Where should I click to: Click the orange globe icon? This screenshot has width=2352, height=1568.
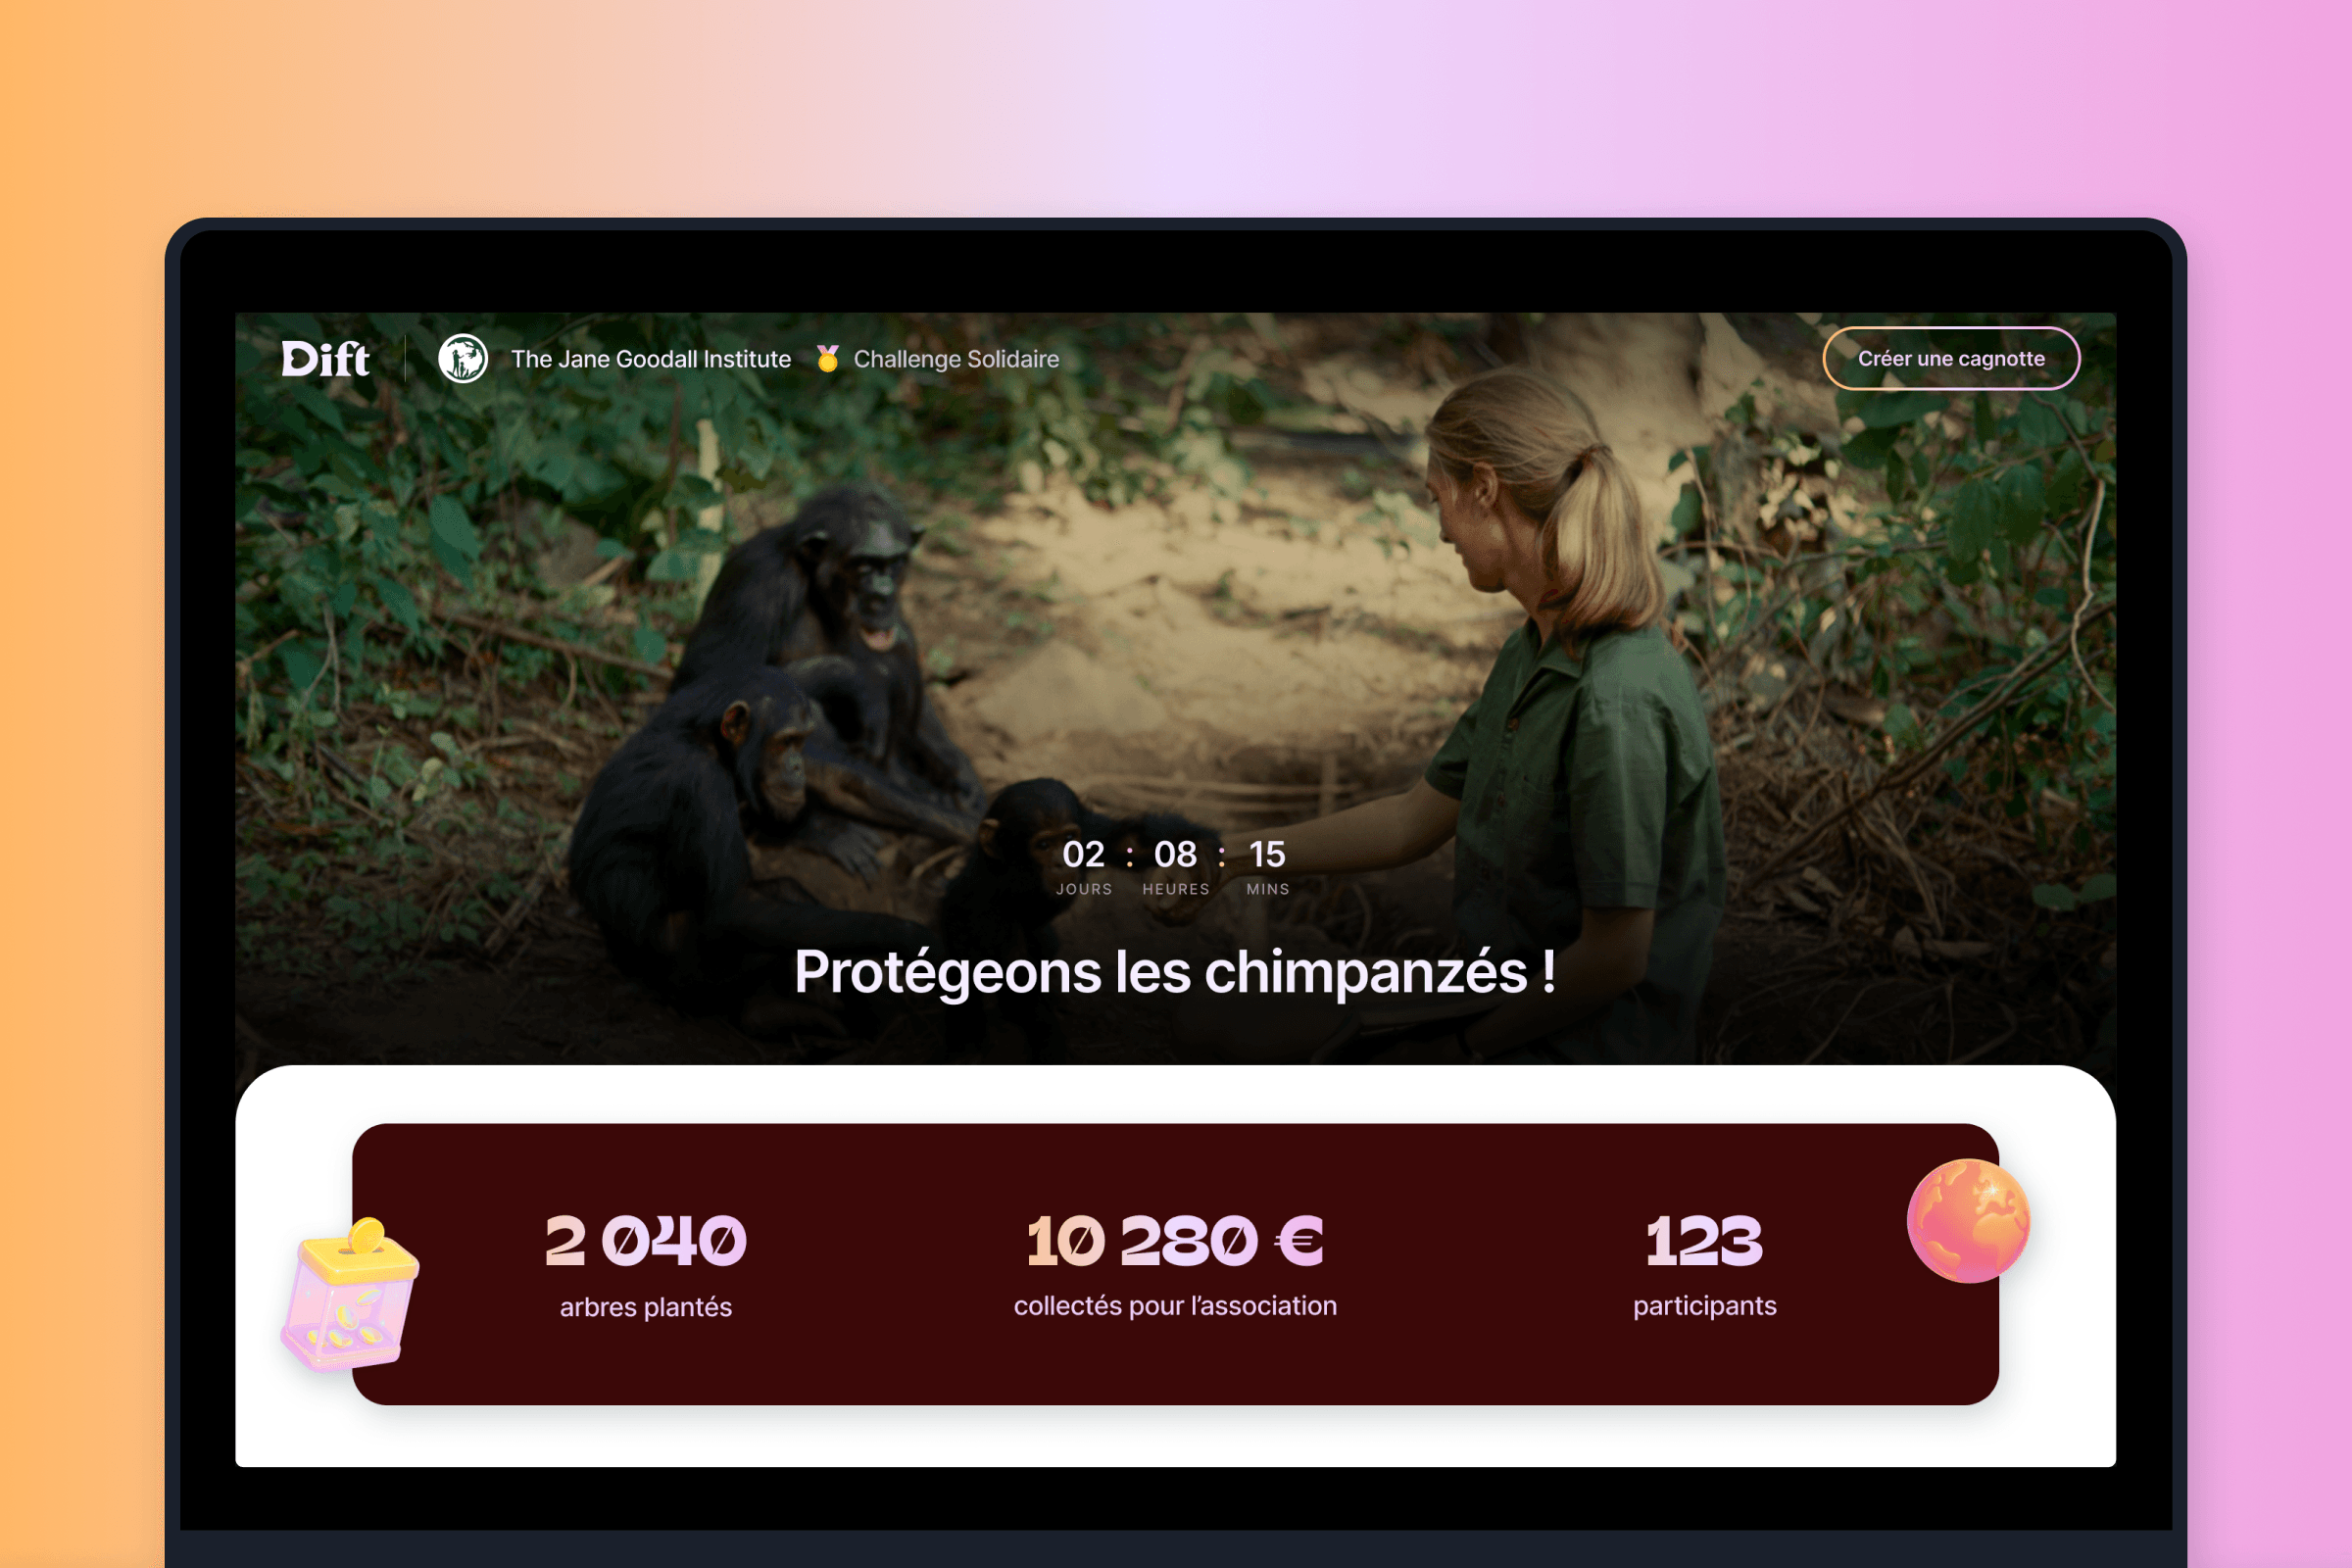(1968, 1220)
